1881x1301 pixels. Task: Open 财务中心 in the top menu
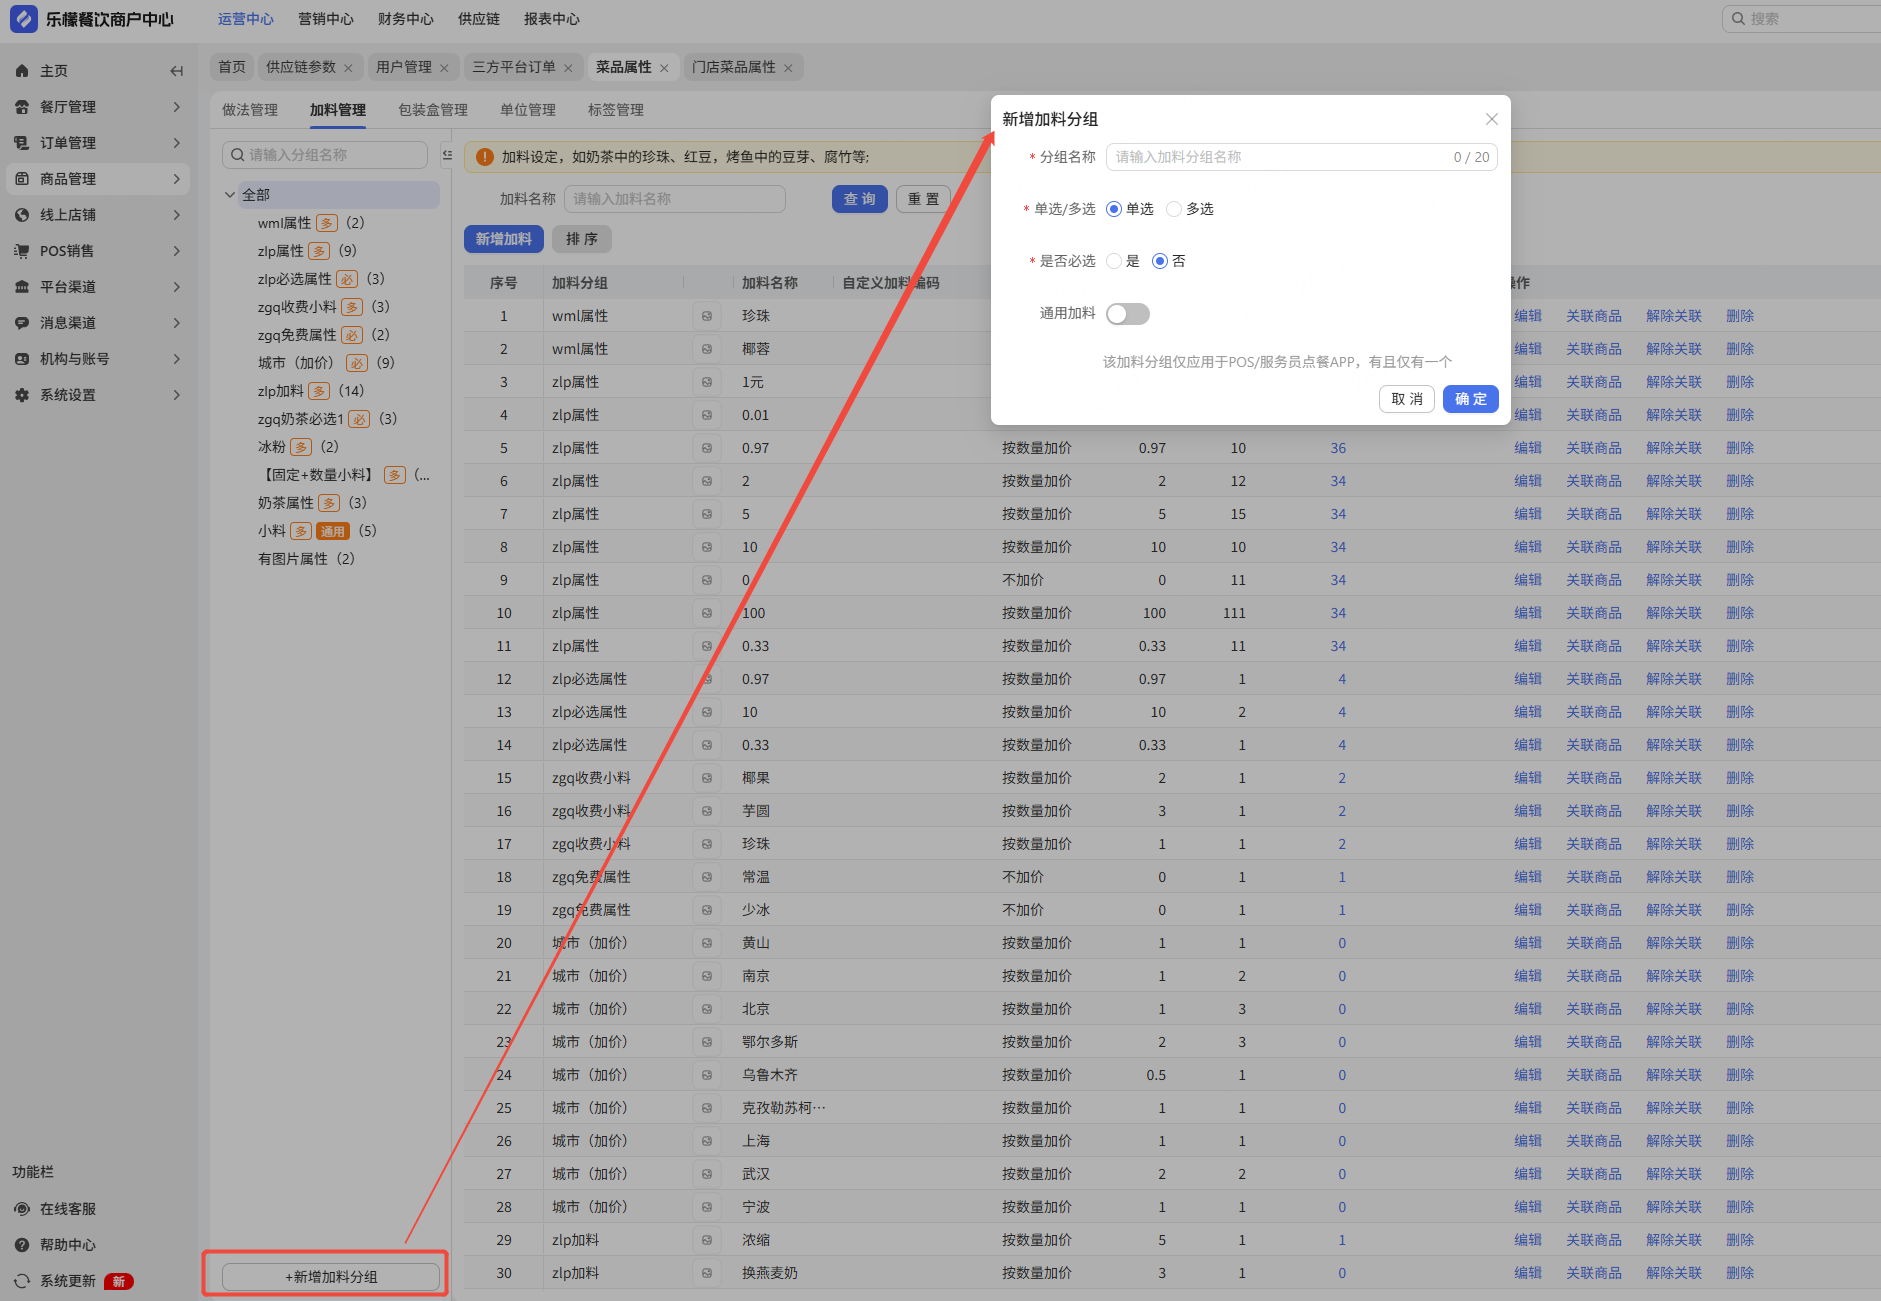click(405, 19)
